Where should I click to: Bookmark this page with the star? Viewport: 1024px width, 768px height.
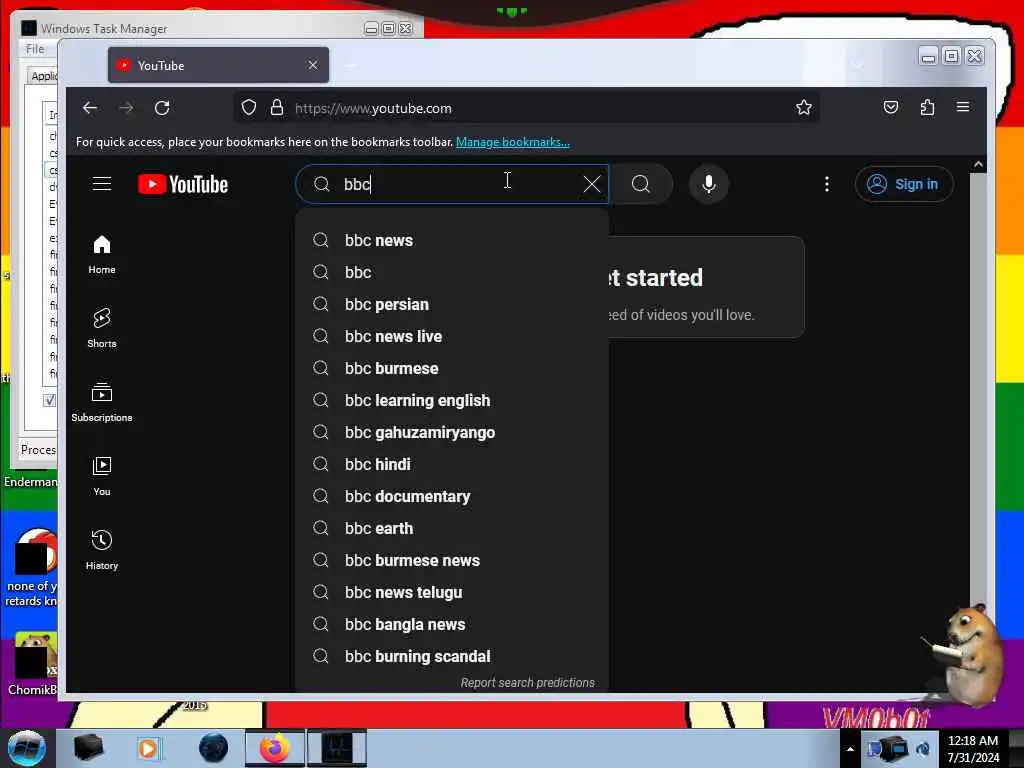click(x=804, y=107)
